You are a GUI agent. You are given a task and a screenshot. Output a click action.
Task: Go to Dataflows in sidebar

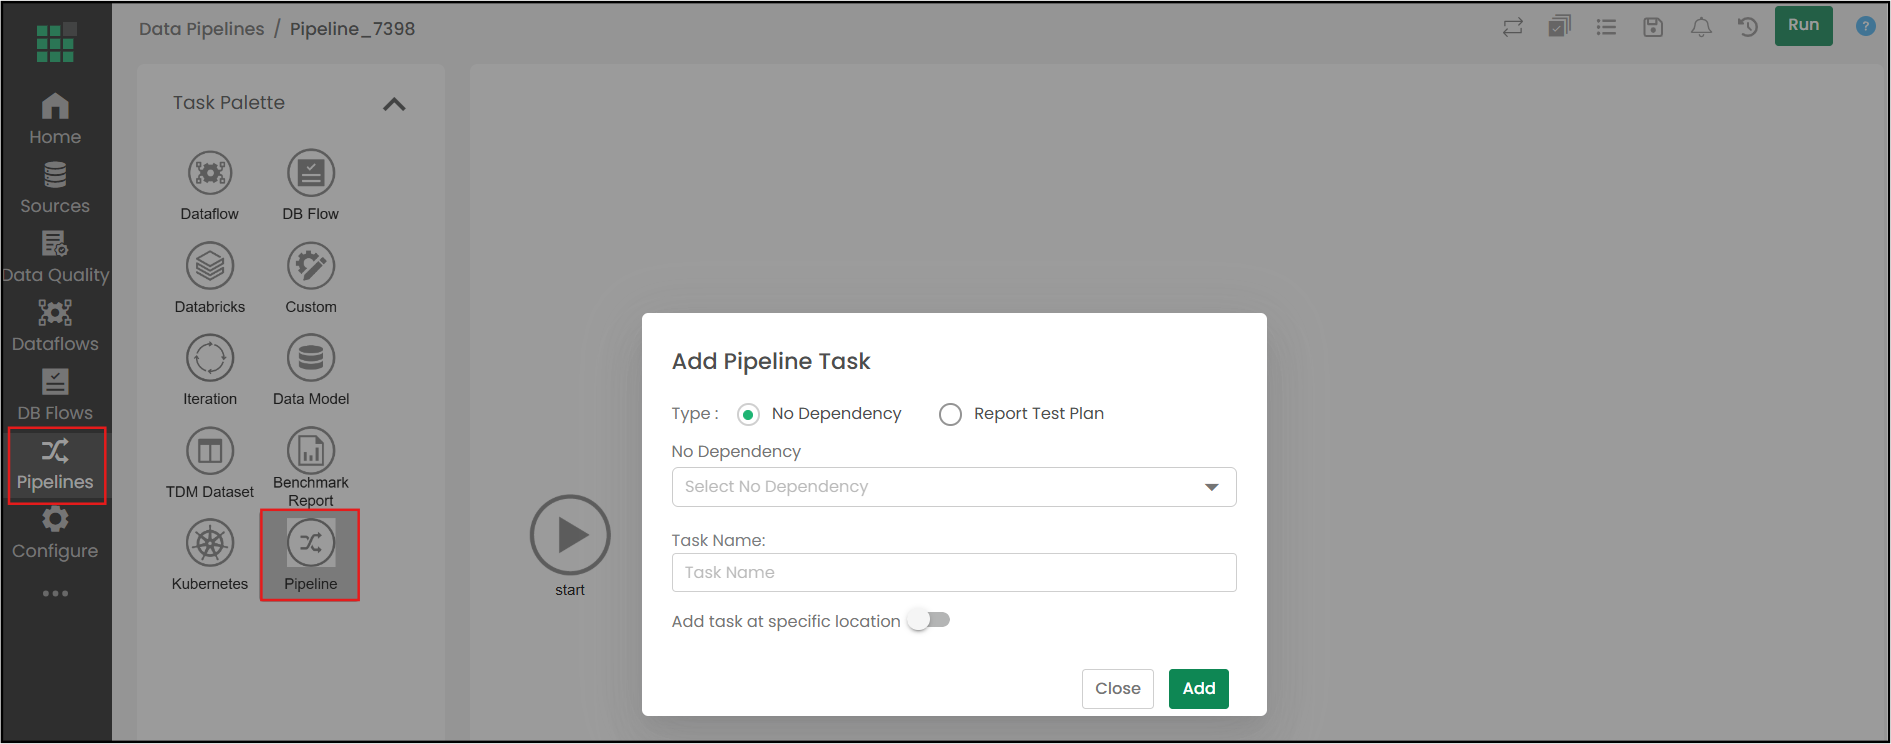pyautogui.click(x=55, y=326)
